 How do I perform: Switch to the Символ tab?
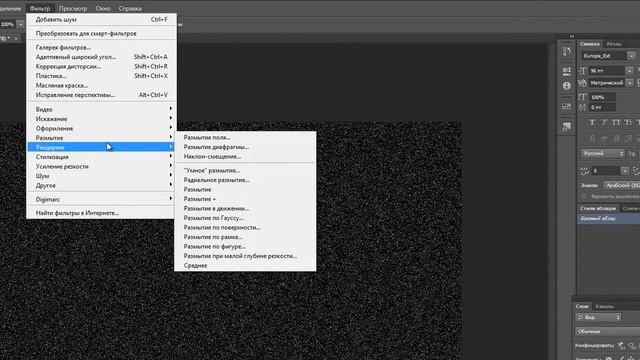[590, 44]
